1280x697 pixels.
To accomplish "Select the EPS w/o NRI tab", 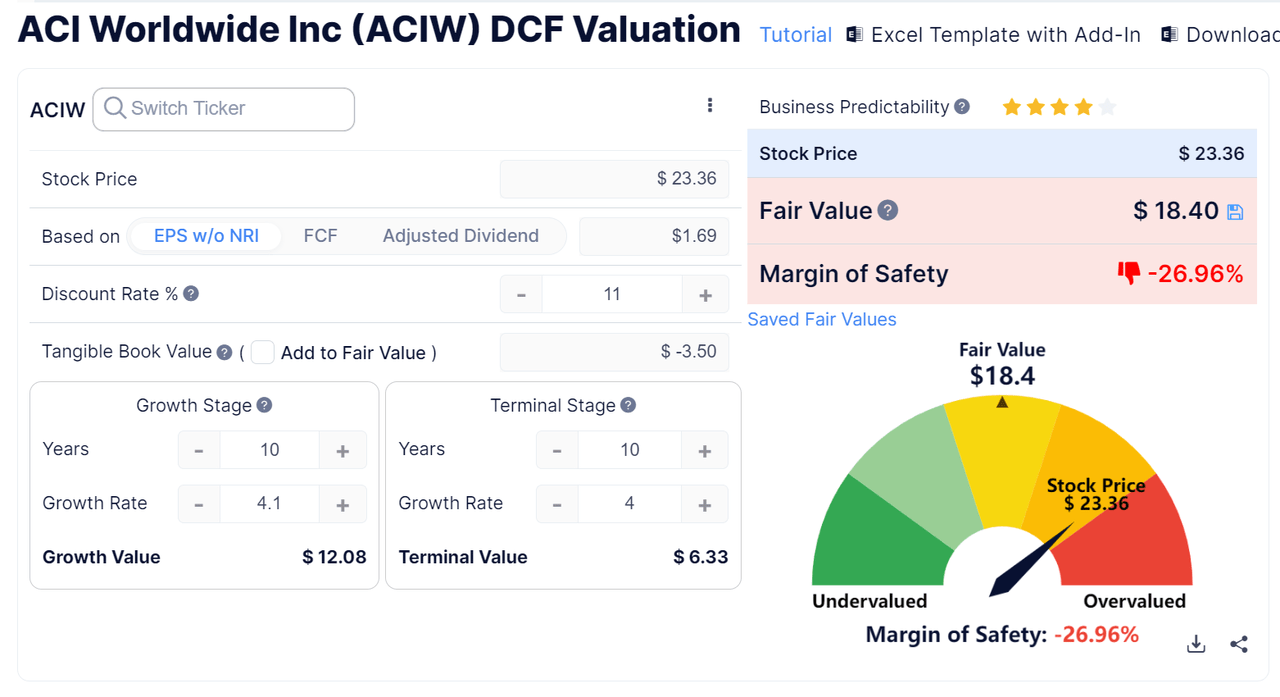I will [x=206, y=236].
